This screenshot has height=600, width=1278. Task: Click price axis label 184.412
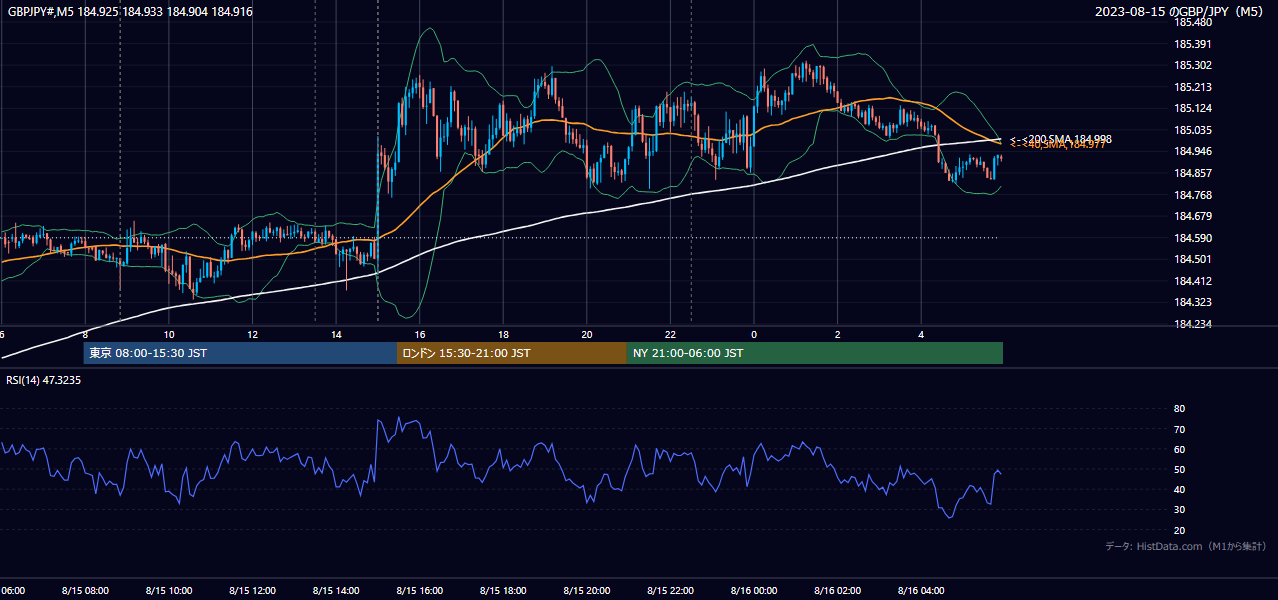[1191, 281]
